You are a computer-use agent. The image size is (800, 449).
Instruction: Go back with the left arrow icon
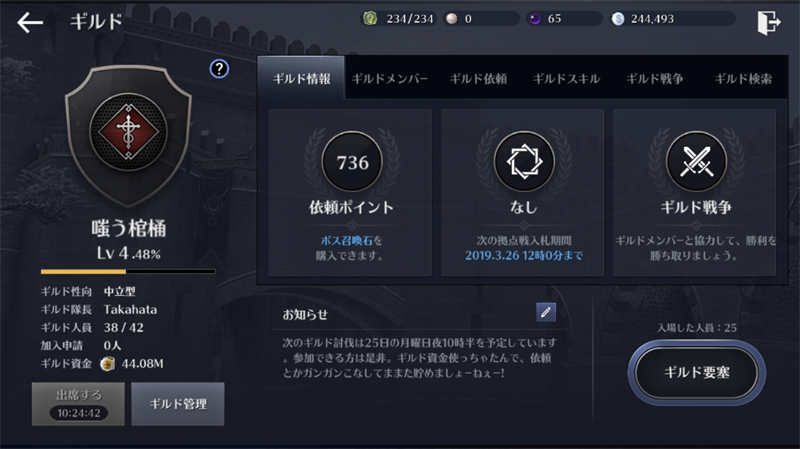pyautogui.click(x=30, y=22)
